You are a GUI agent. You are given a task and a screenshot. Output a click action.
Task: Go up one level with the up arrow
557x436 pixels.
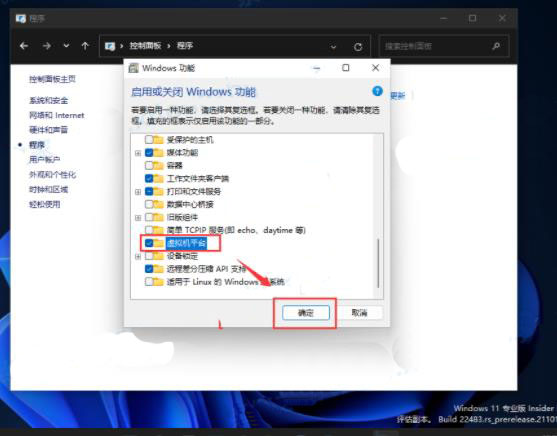tap(85, 46)
